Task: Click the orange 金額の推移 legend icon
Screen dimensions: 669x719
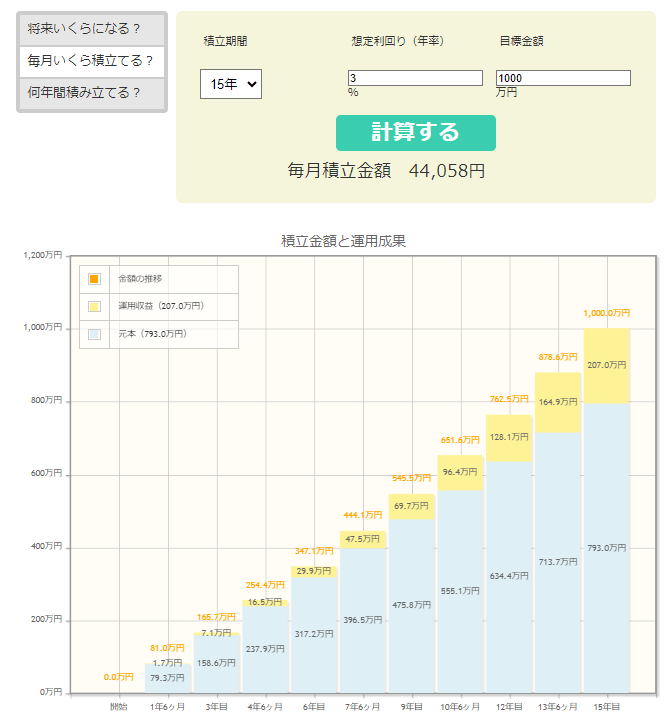Action: [x=94, y=279]
